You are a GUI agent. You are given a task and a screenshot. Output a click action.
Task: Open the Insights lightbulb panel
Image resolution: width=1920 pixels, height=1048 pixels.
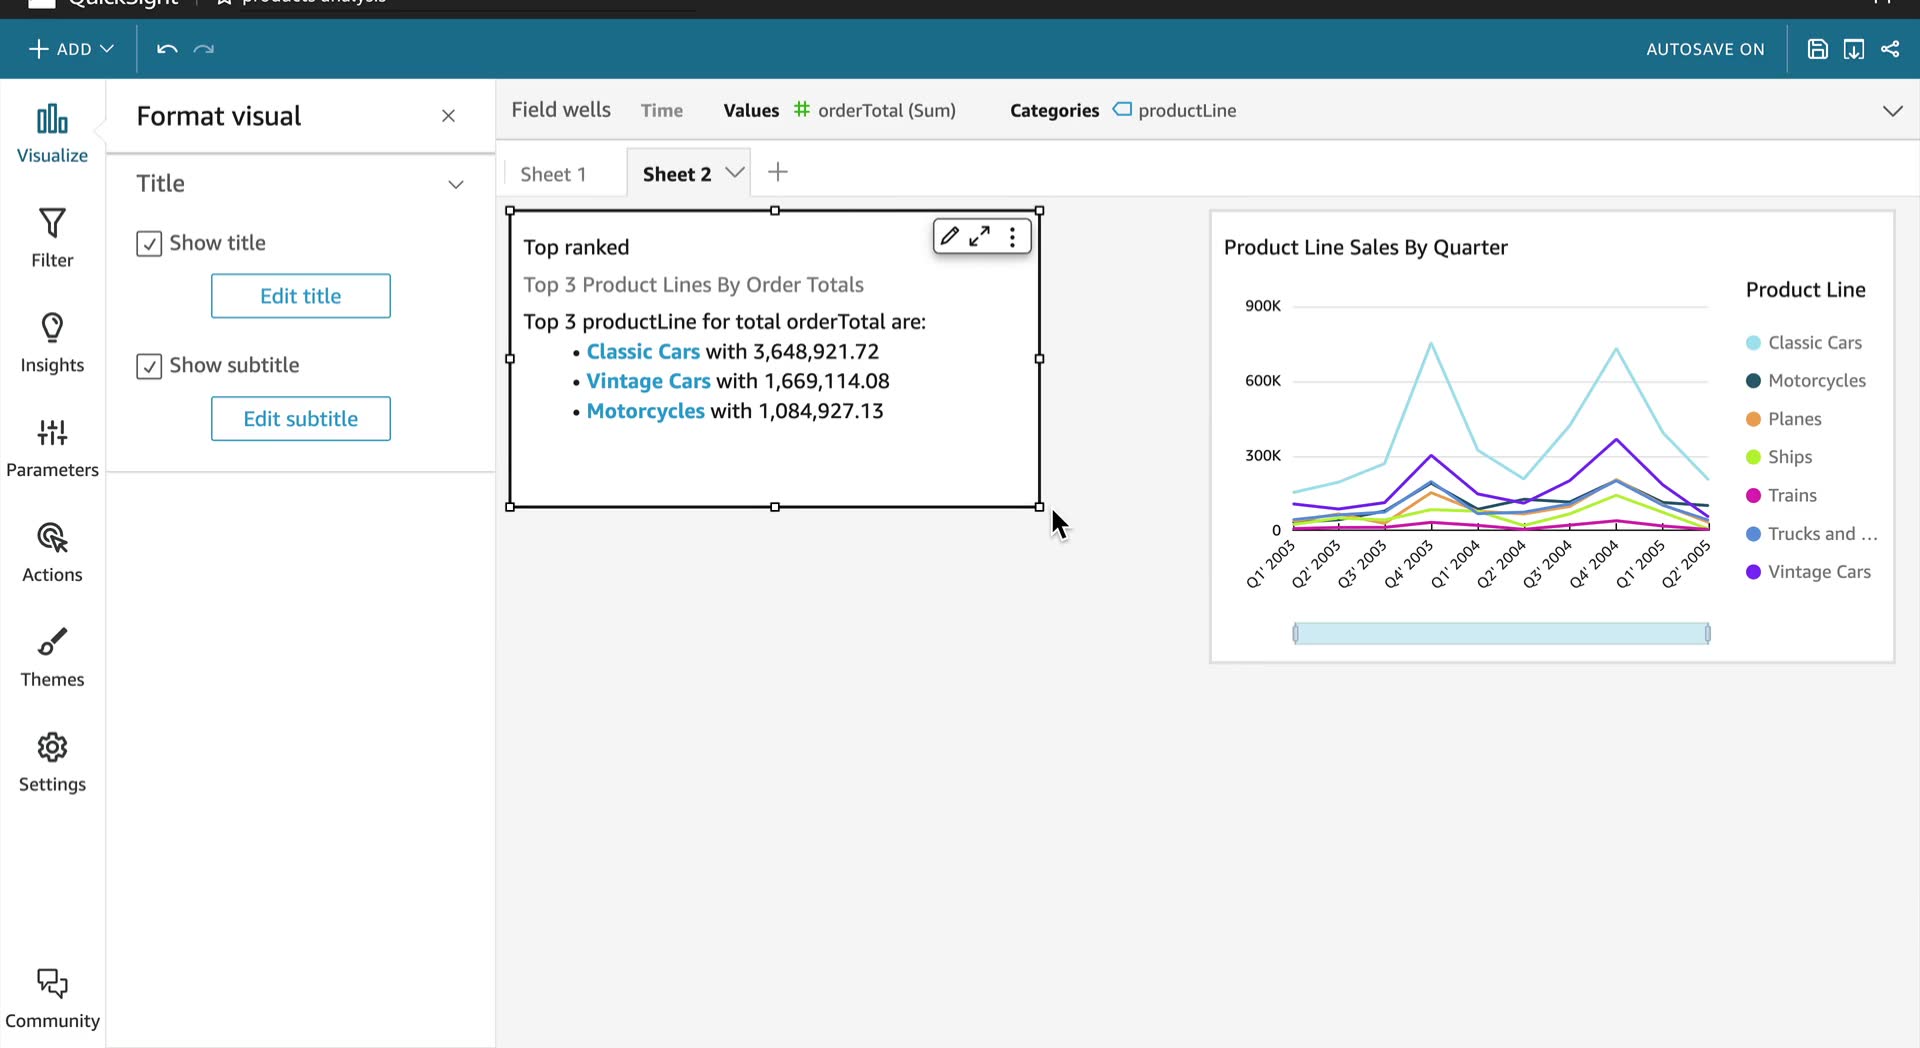52,343
